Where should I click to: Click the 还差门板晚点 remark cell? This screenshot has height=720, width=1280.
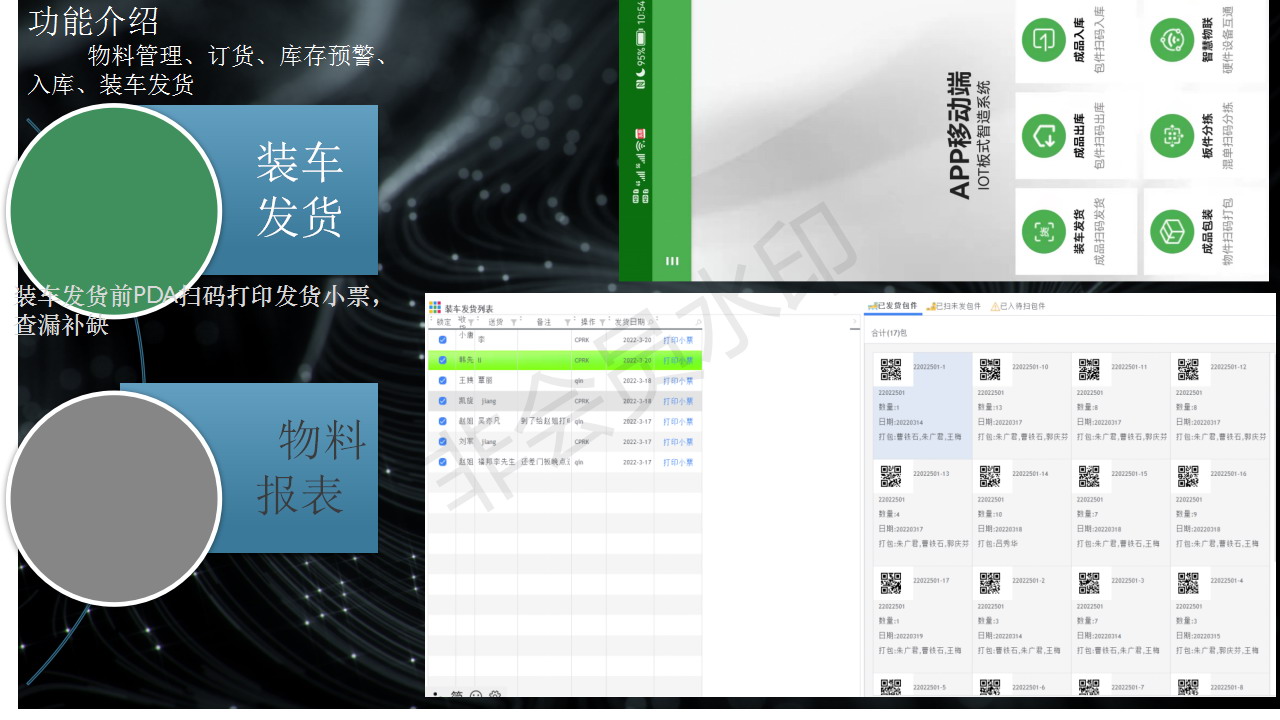(545, 462)
